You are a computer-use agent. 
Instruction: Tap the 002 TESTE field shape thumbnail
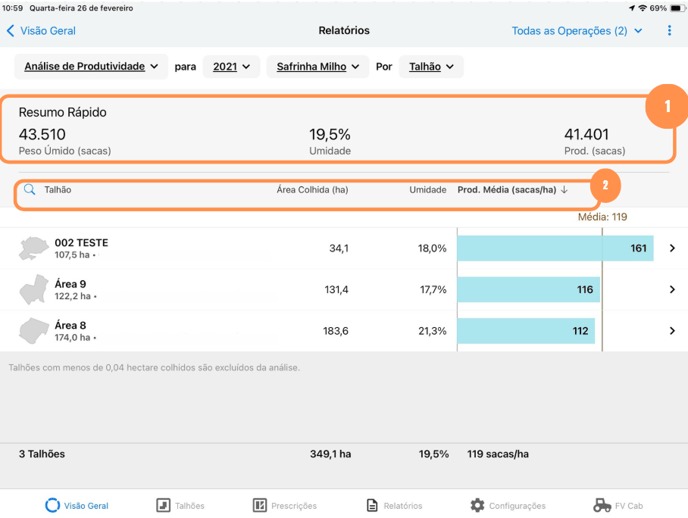(34, 249)
